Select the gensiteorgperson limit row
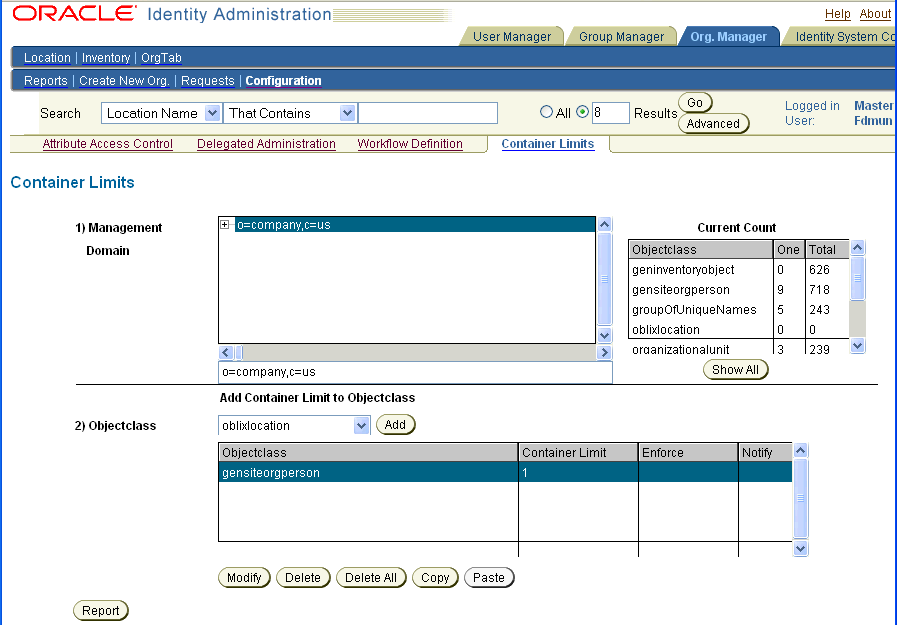897x625 pixels. [x=505, y=472]
